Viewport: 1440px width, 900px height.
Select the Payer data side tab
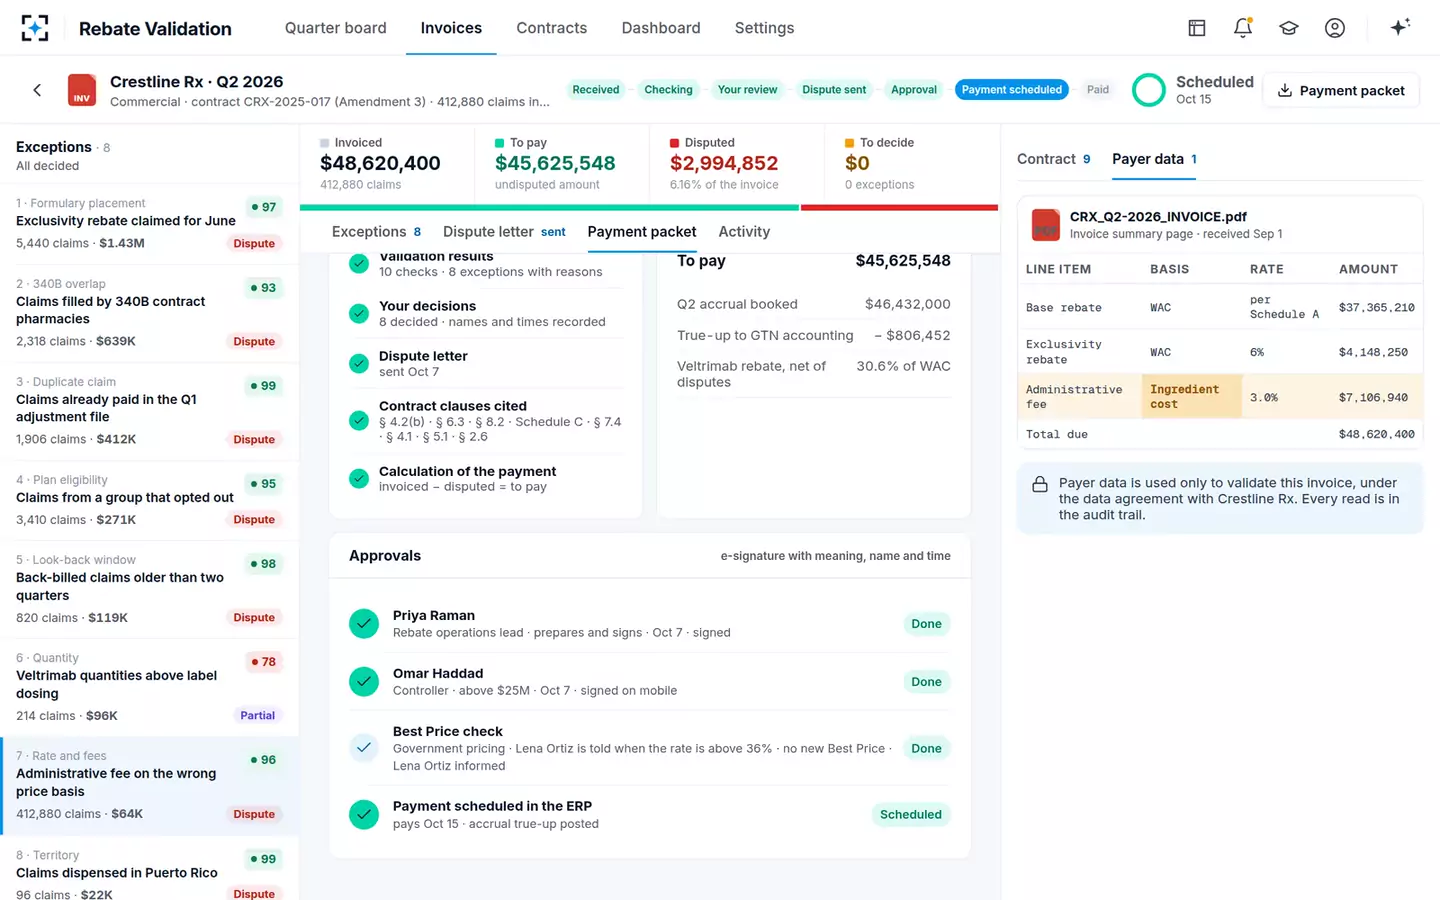click(x=1154, y=159)
